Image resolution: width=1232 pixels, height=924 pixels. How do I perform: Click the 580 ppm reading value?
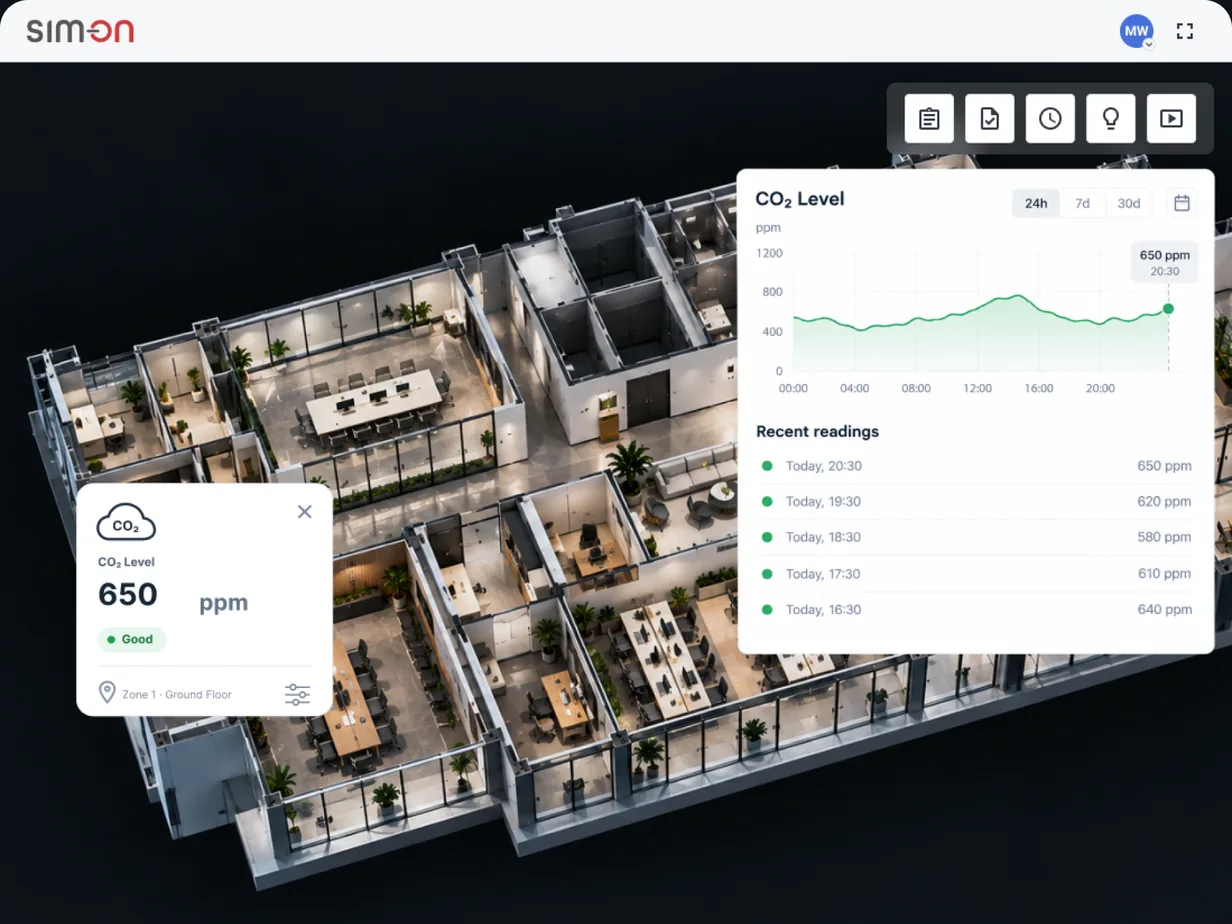[x=1164, y=538]
